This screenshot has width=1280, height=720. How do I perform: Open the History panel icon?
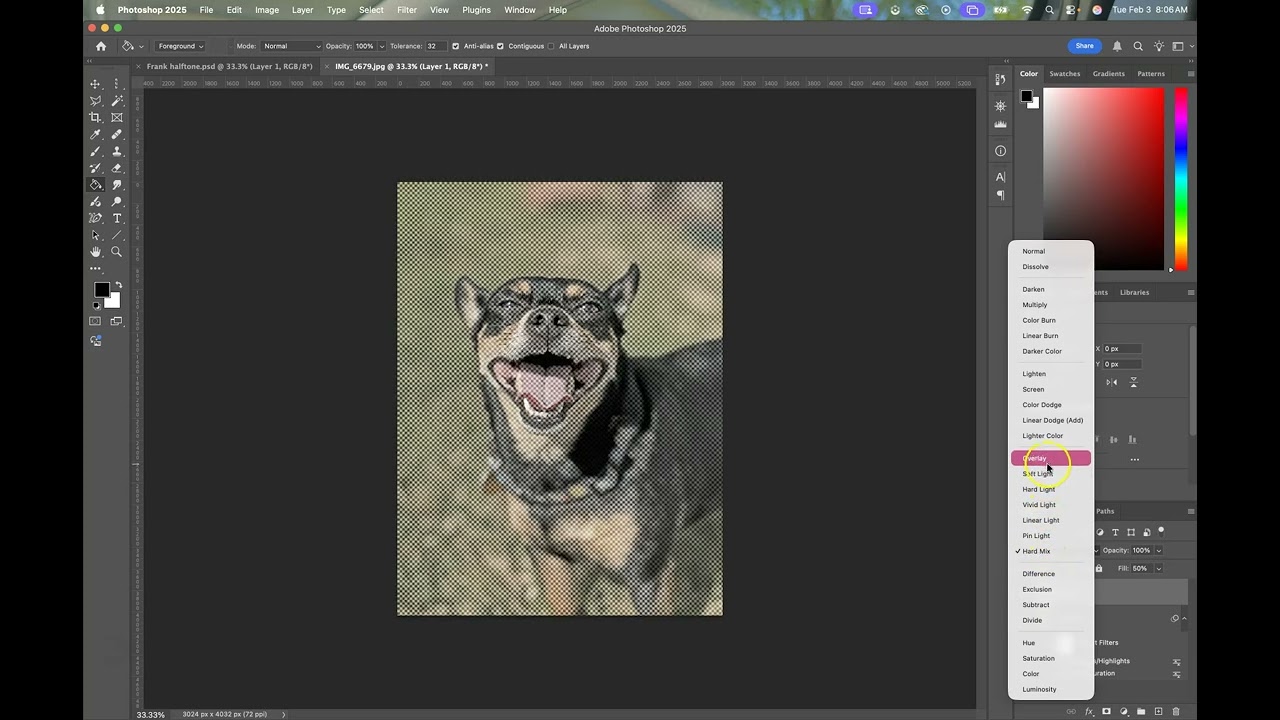point(1000,80)
